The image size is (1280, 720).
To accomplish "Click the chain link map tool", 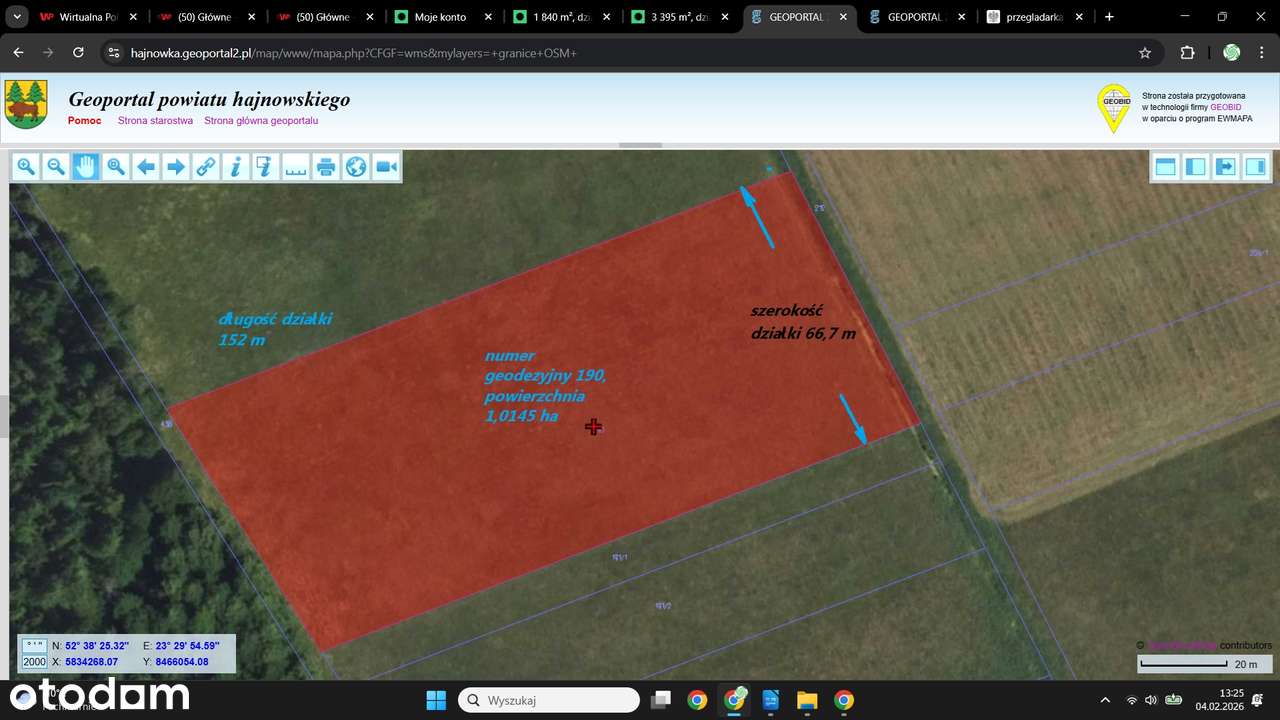I will click(x=206, y=167).
